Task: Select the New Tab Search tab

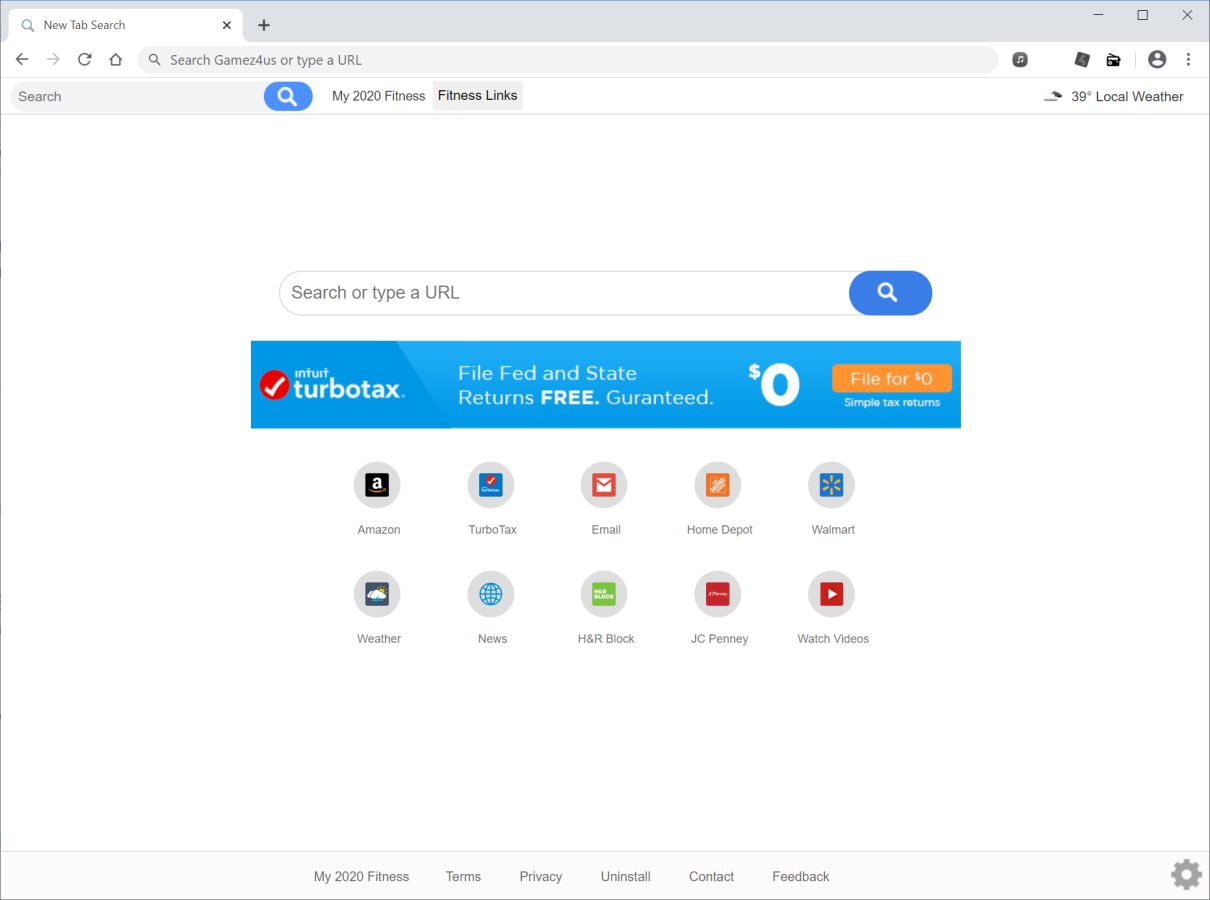Action: point(125,25)
